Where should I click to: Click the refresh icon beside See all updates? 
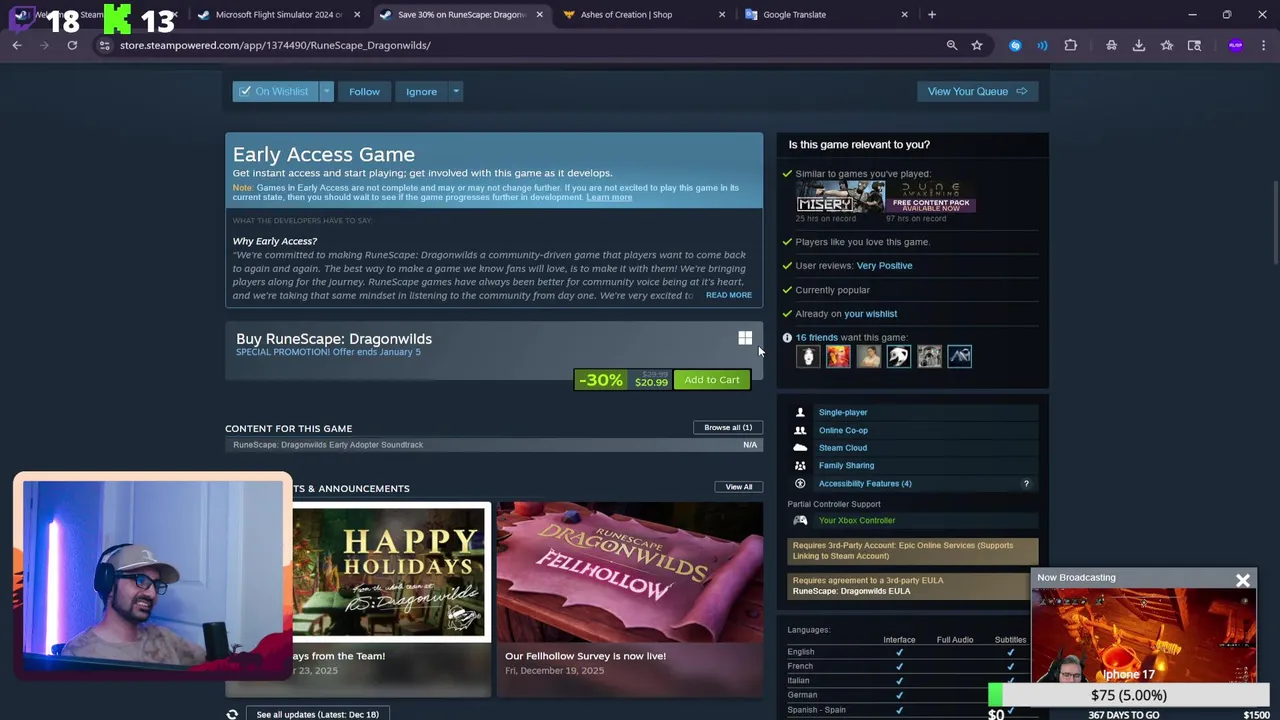232,714
